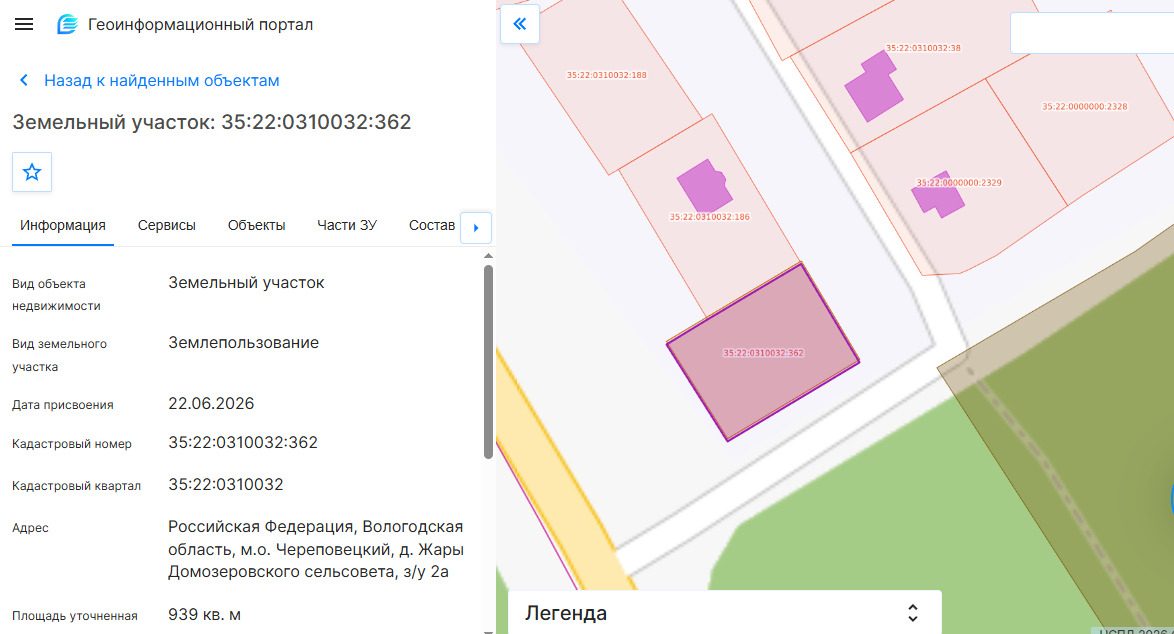Click the Кадастровый номер value 35:22:0310032:362
The width and height of the screenshot is (1174, 634).
pyautogui.click(x=243, y=442)
